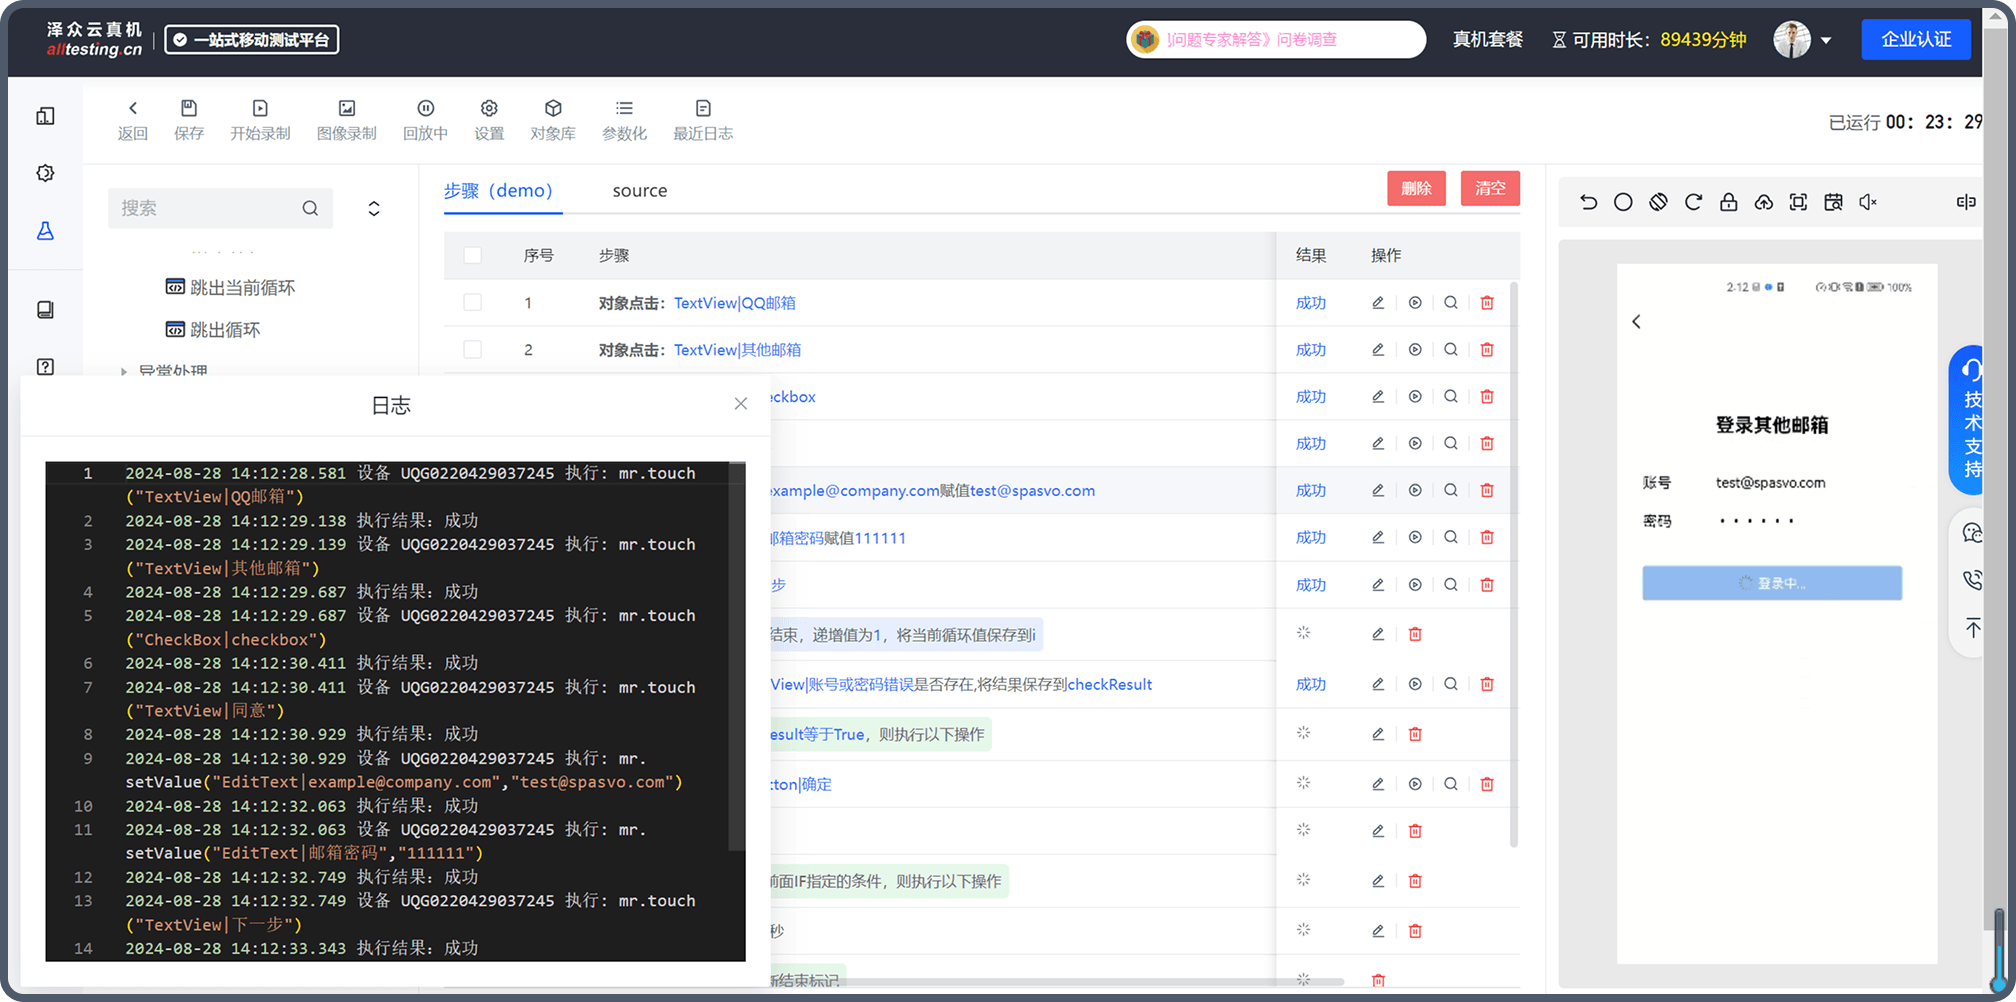Open the help question icon in the left sidebar
The width and height of the screenshot is (2016, 1002).
click(45, 367)
